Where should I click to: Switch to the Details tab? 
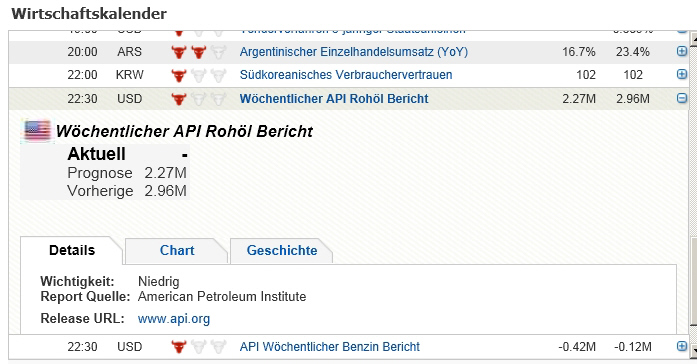[72, 250]
